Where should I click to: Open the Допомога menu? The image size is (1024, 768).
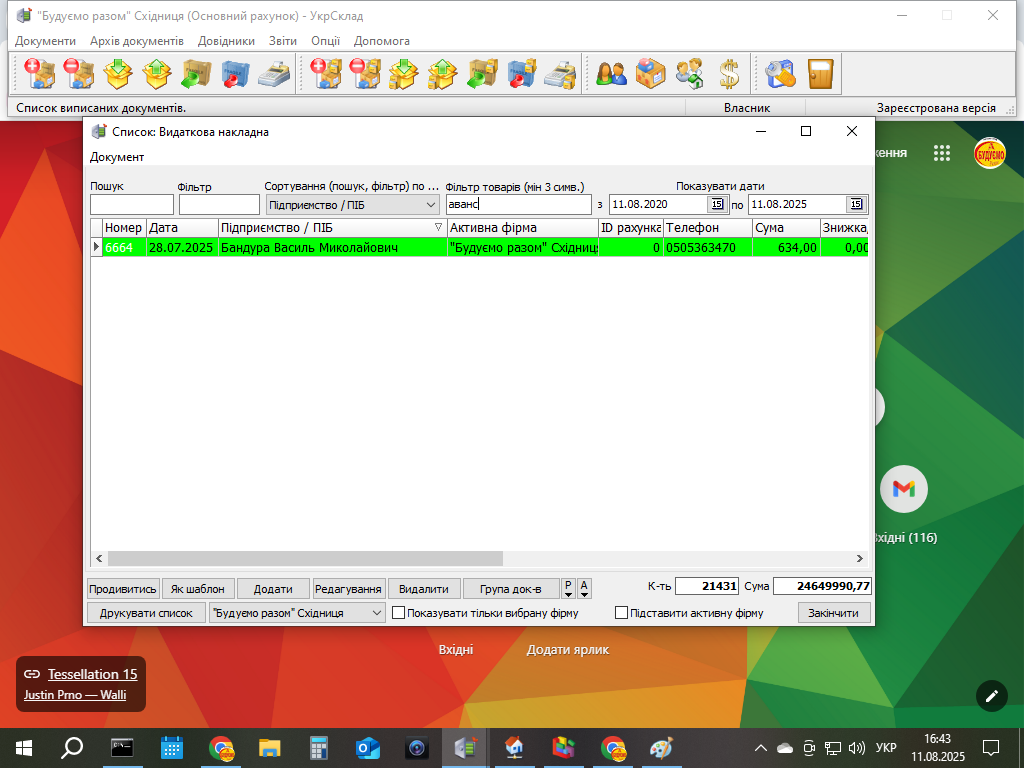tap(381, 40)
